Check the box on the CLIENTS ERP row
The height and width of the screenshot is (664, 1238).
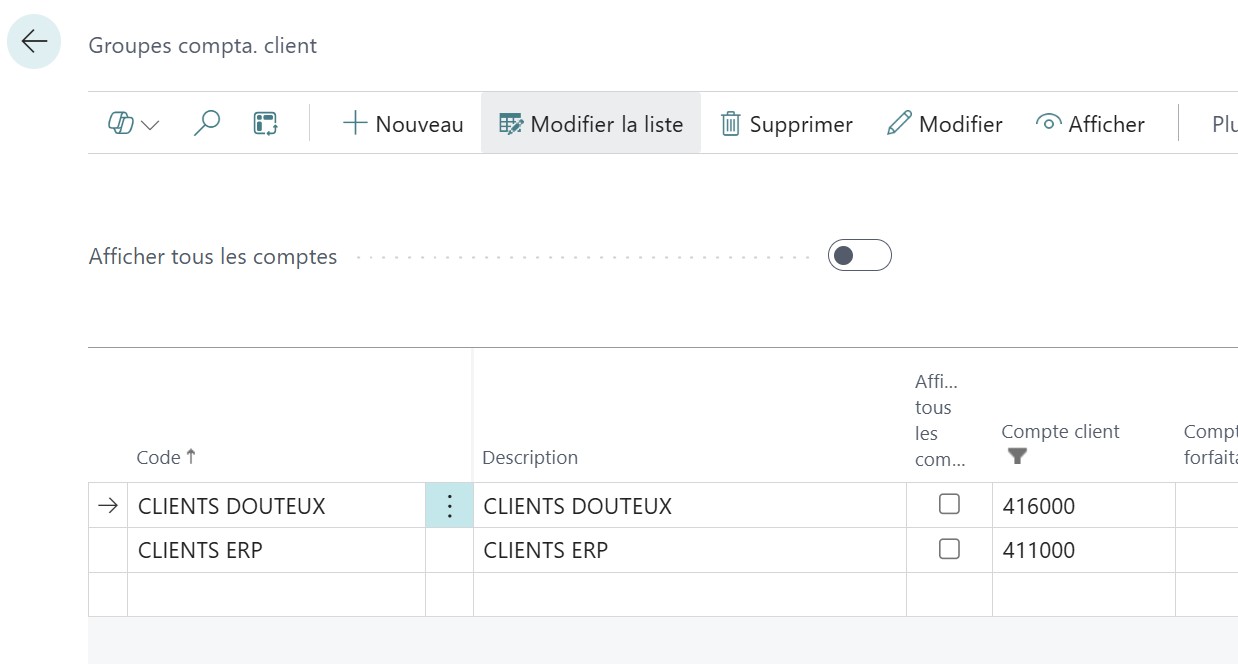(x=948, y=550)
